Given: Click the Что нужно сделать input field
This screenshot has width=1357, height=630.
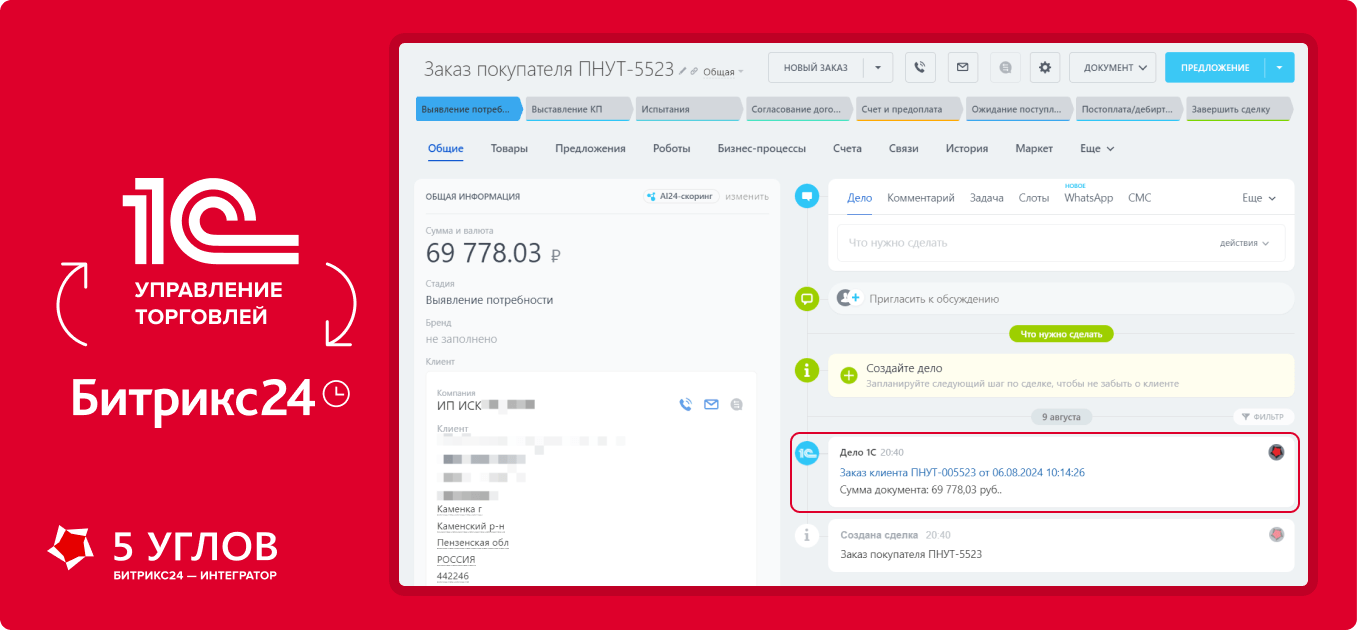Looking at the screenshot, I should (x=1061, y=243).
